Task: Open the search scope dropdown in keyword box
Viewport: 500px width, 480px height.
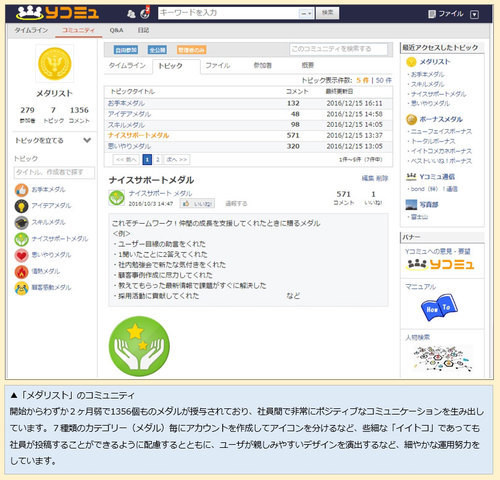Action: [x=306, y=13]
